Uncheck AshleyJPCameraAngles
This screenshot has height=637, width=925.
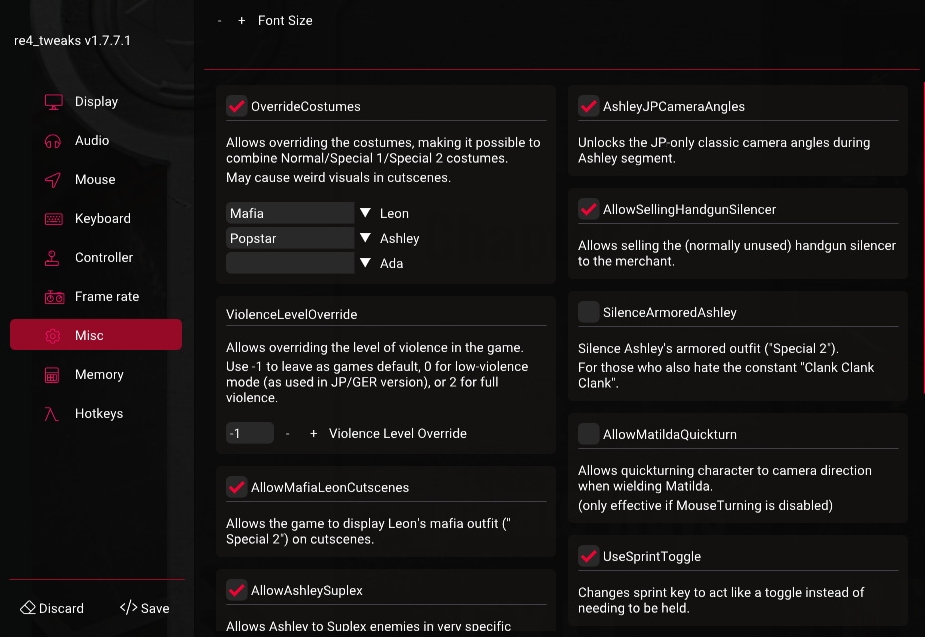[x=588, y=106]
